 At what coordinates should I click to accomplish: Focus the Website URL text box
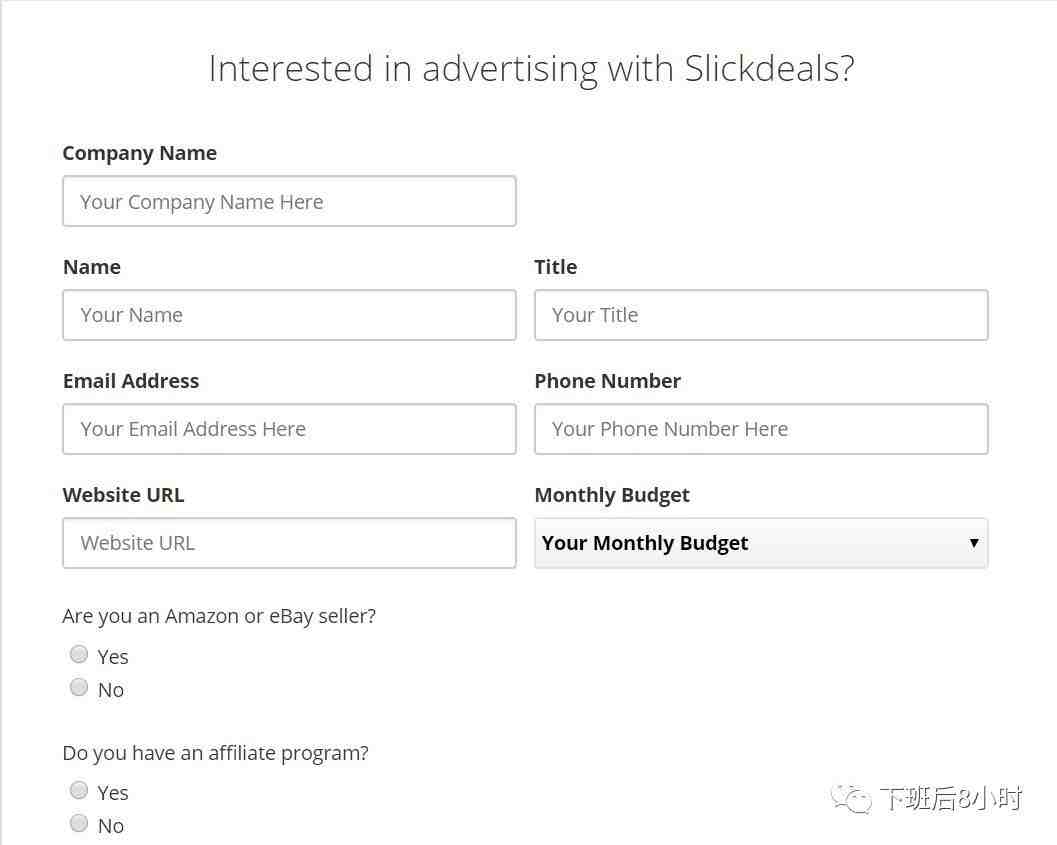click(289, 543)
